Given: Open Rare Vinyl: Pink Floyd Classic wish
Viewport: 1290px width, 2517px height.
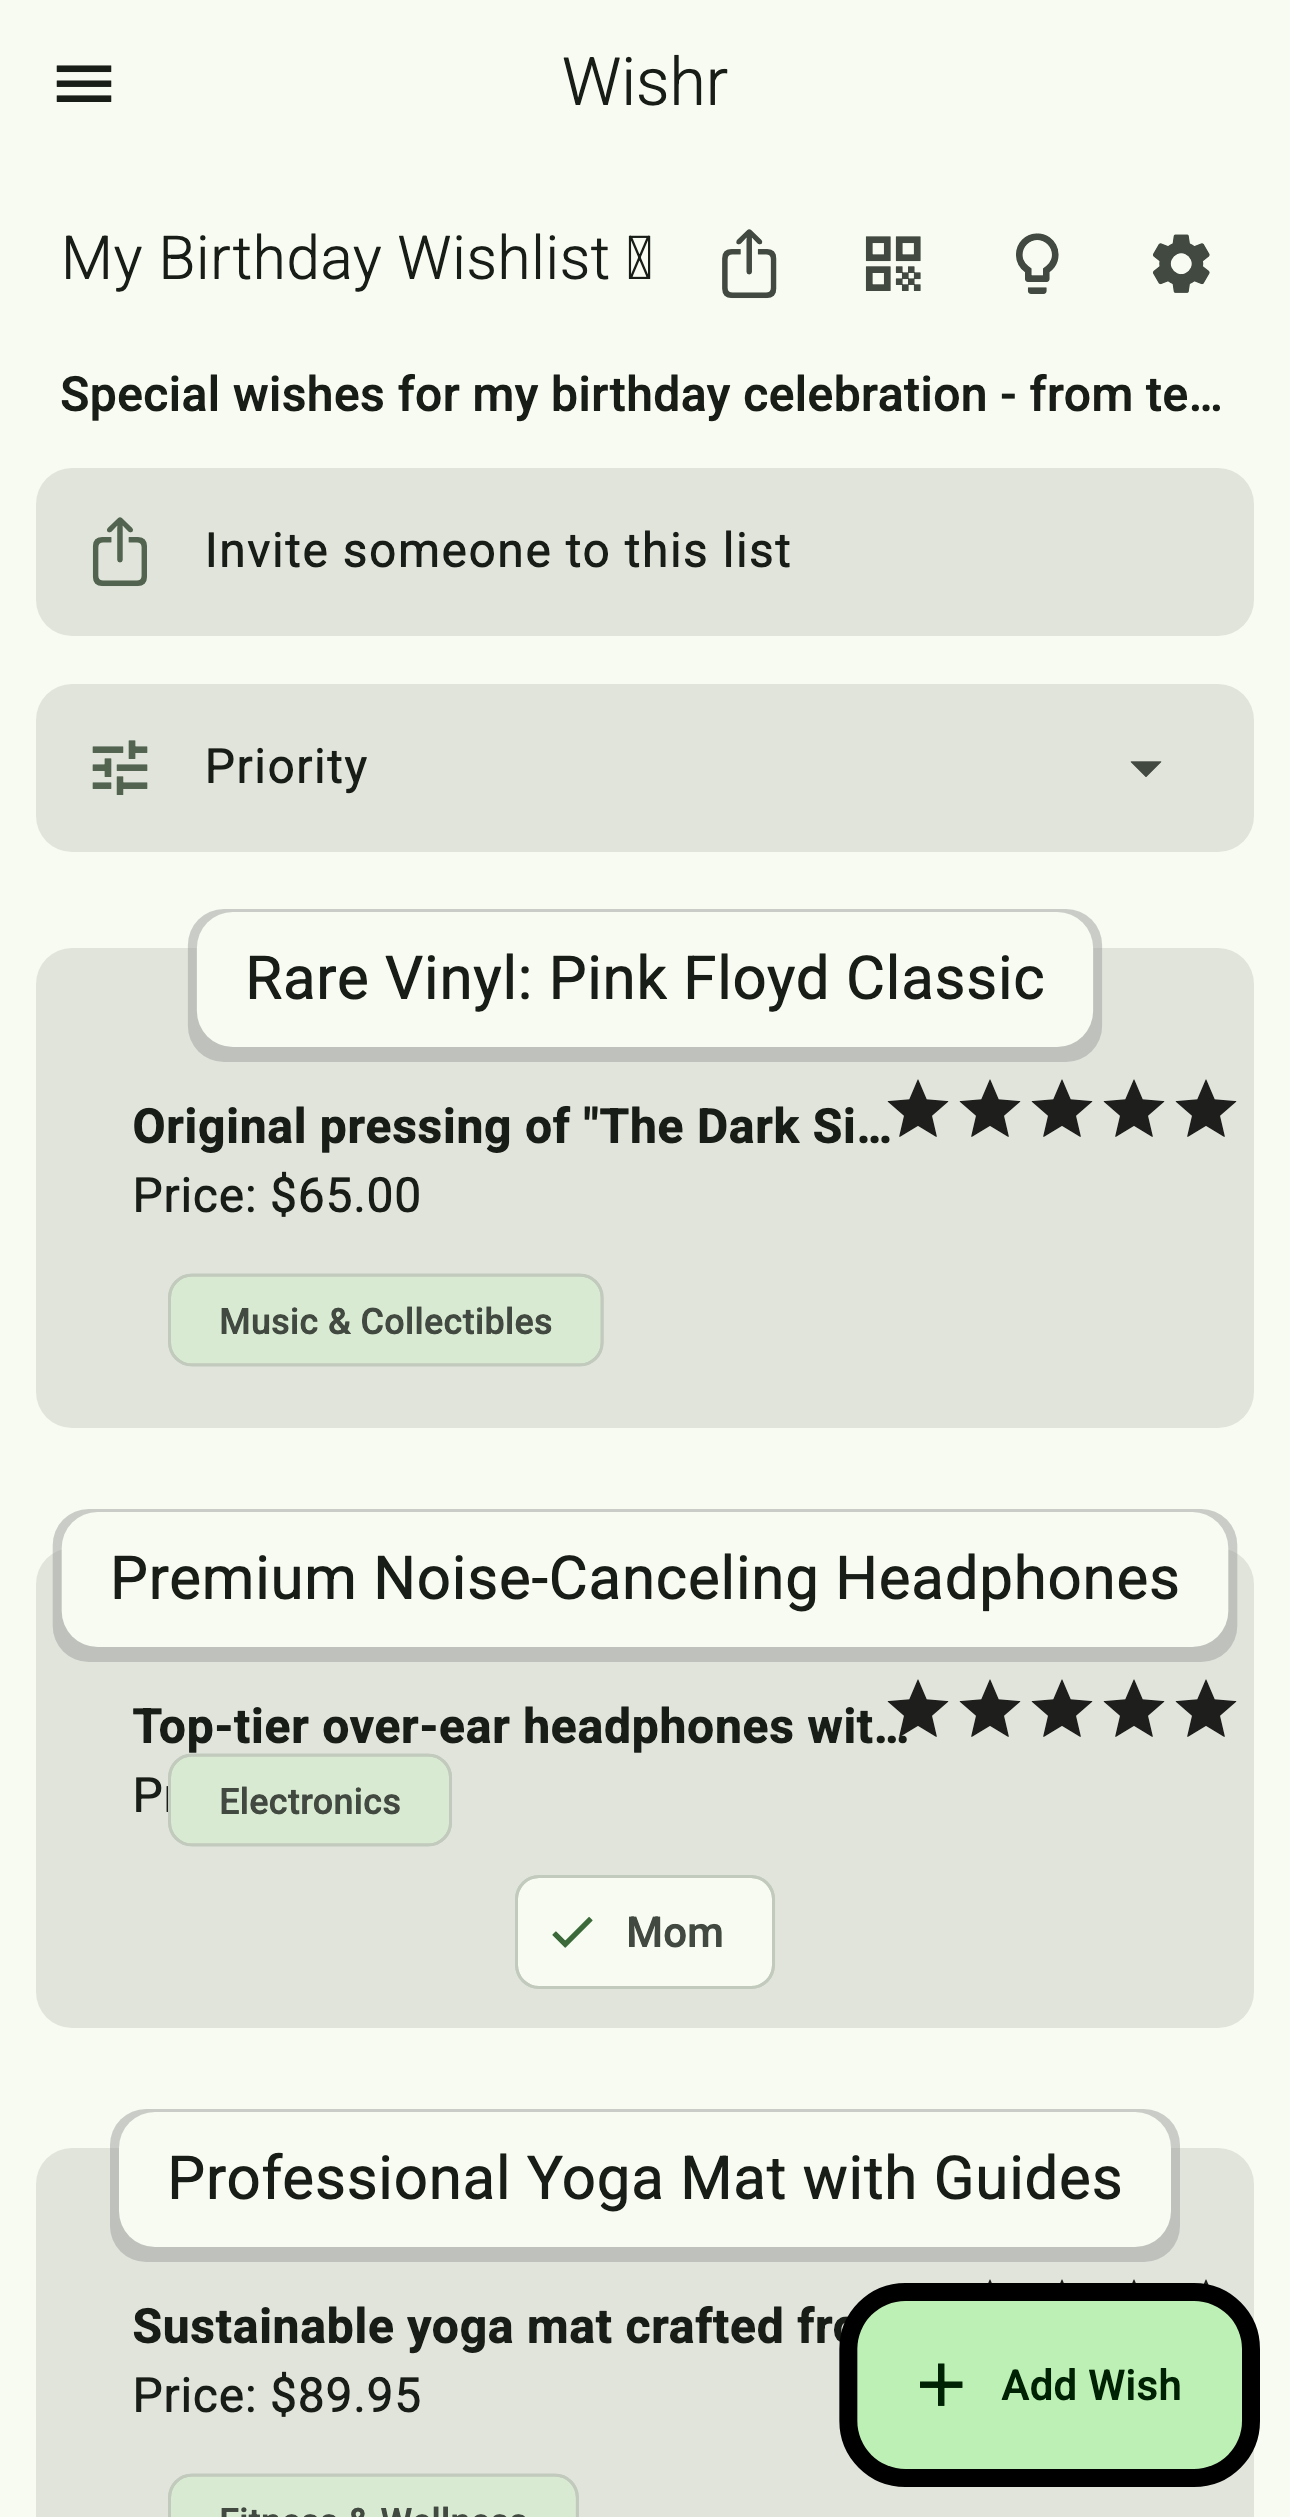Looking at the screenshot, I should coord(645,978).
